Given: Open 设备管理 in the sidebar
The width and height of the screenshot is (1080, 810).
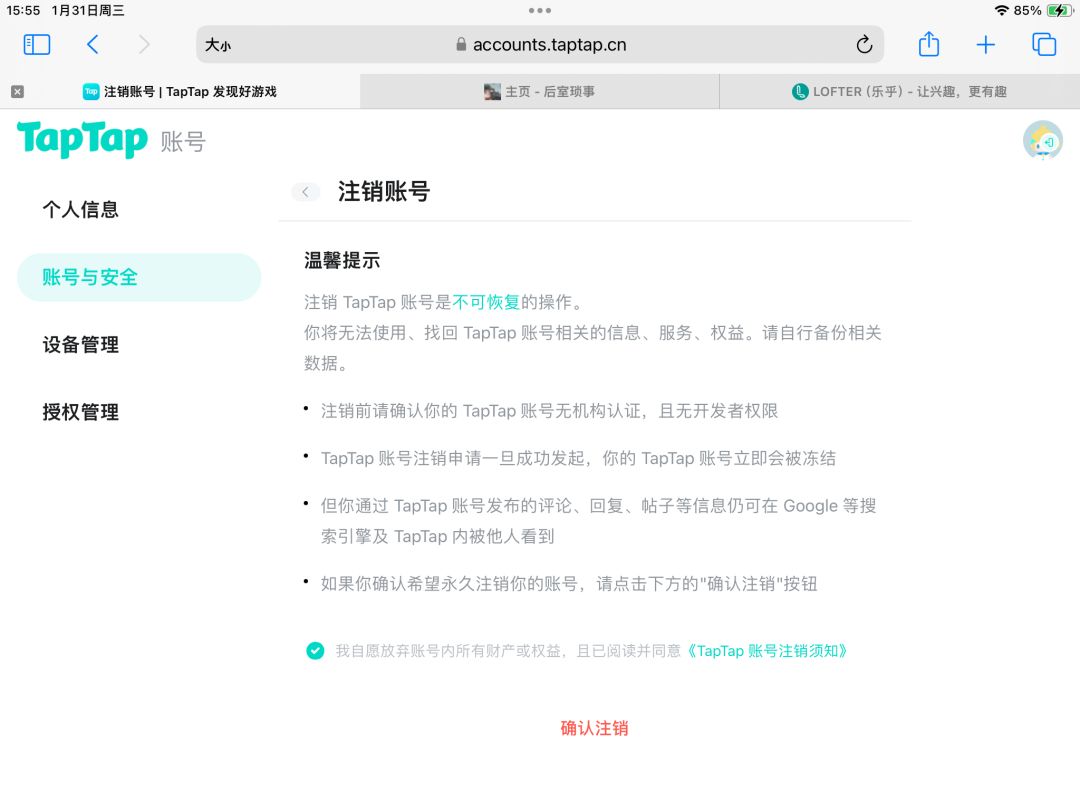Looking at the screenshot, I should 81,344.
